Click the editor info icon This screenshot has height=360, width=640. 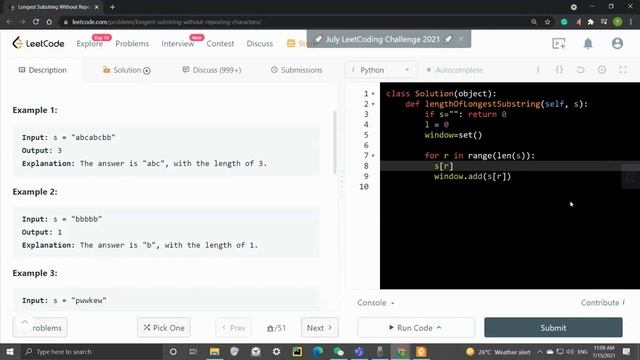538,70
